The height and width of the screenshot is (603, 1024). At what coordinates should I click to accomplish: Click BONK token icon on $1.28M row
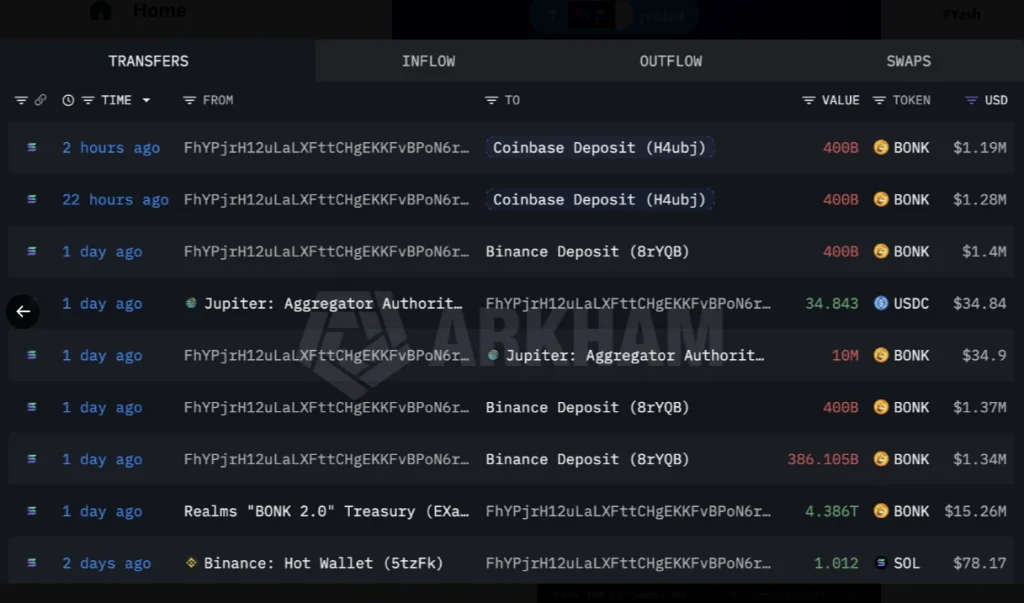click(881, 199)
